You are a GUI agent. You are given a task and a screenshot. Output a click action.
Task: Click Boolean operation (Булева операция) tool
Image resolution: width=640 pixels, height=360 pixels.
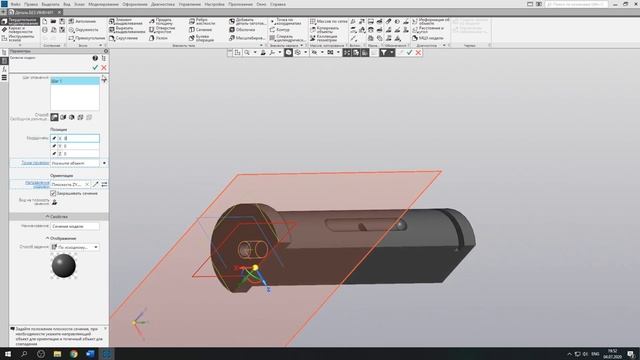pos(202,38)
